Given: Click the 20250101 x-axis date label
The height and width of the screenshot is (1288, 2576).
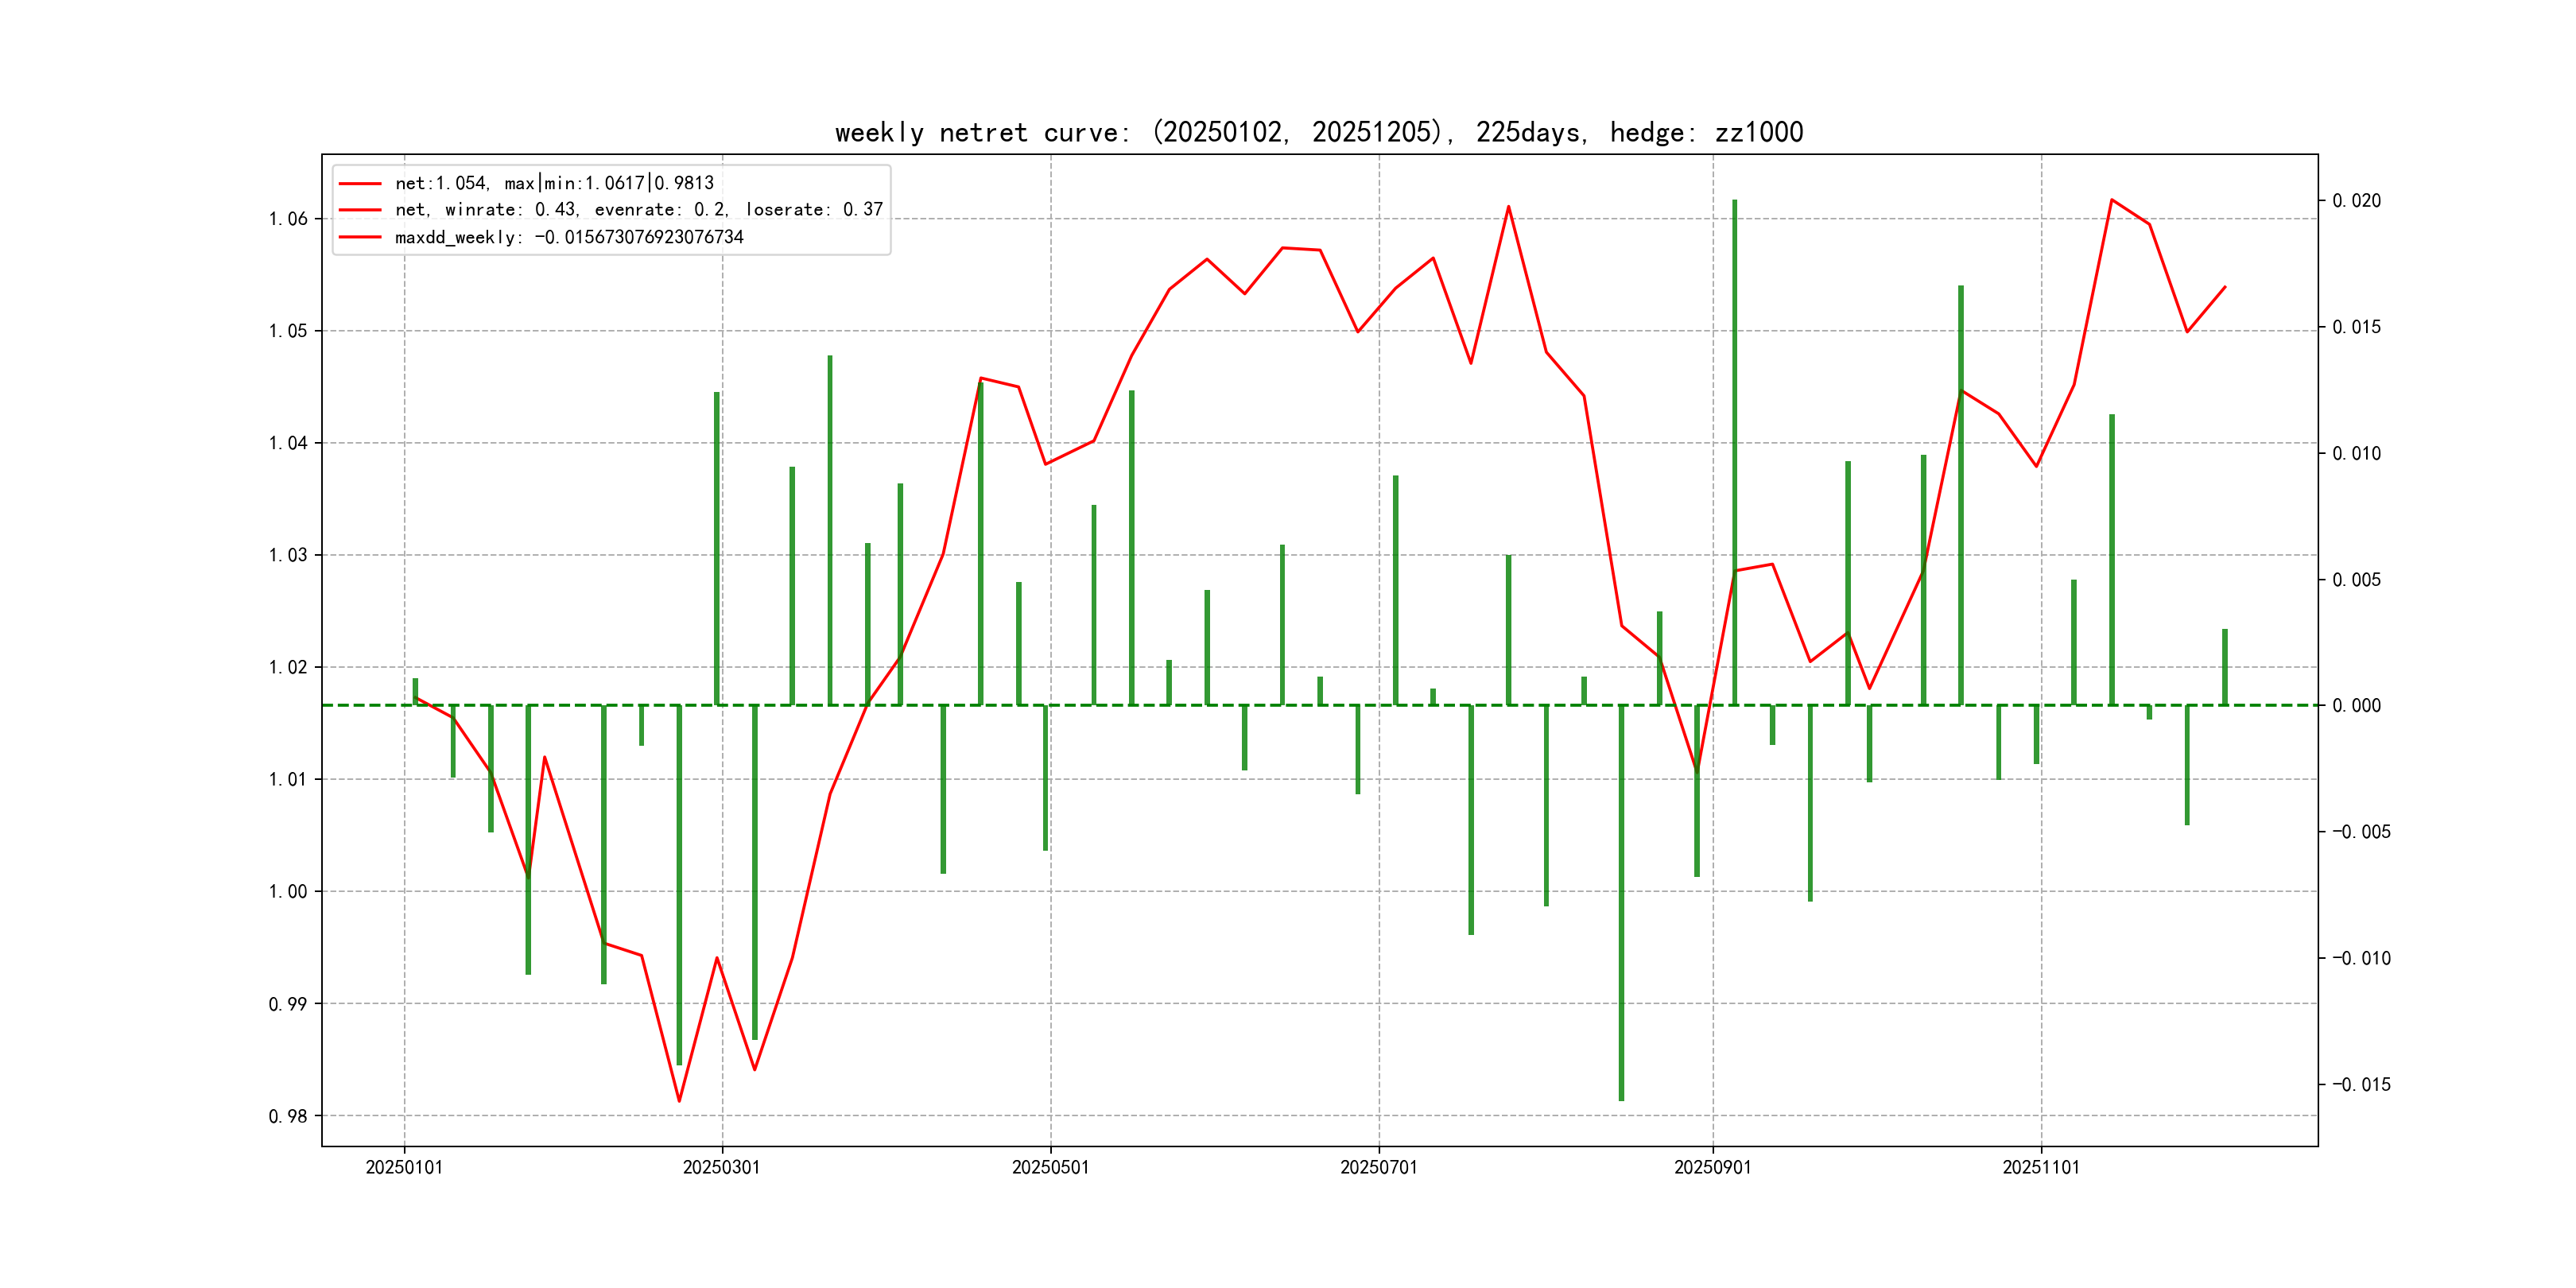Looking at the screenshot, I should [404, 1167].
